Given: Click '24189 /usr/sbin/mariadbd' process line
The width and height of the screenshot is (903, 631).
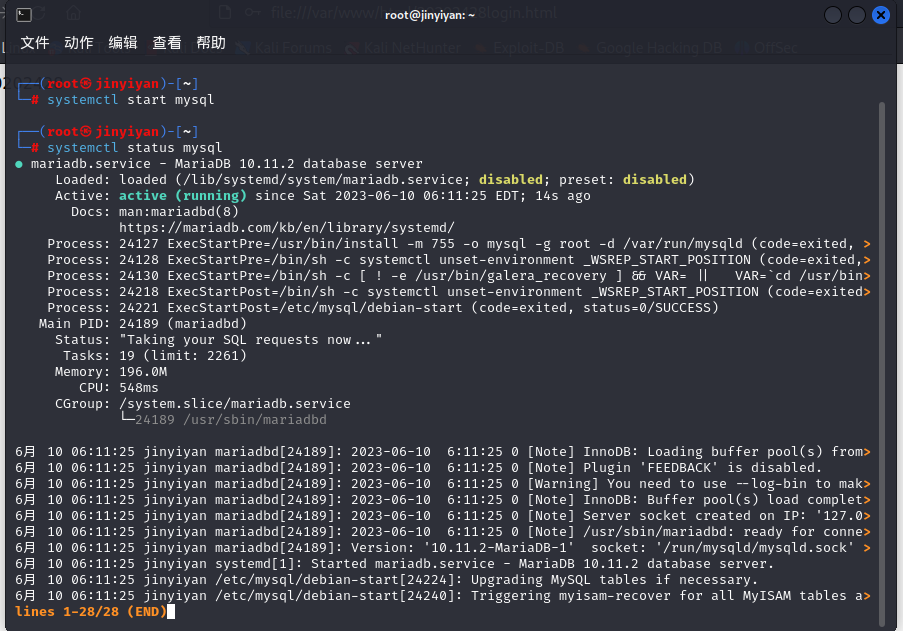Looking at the screenshot, I should pyautogui.click(x=230, y=420).
